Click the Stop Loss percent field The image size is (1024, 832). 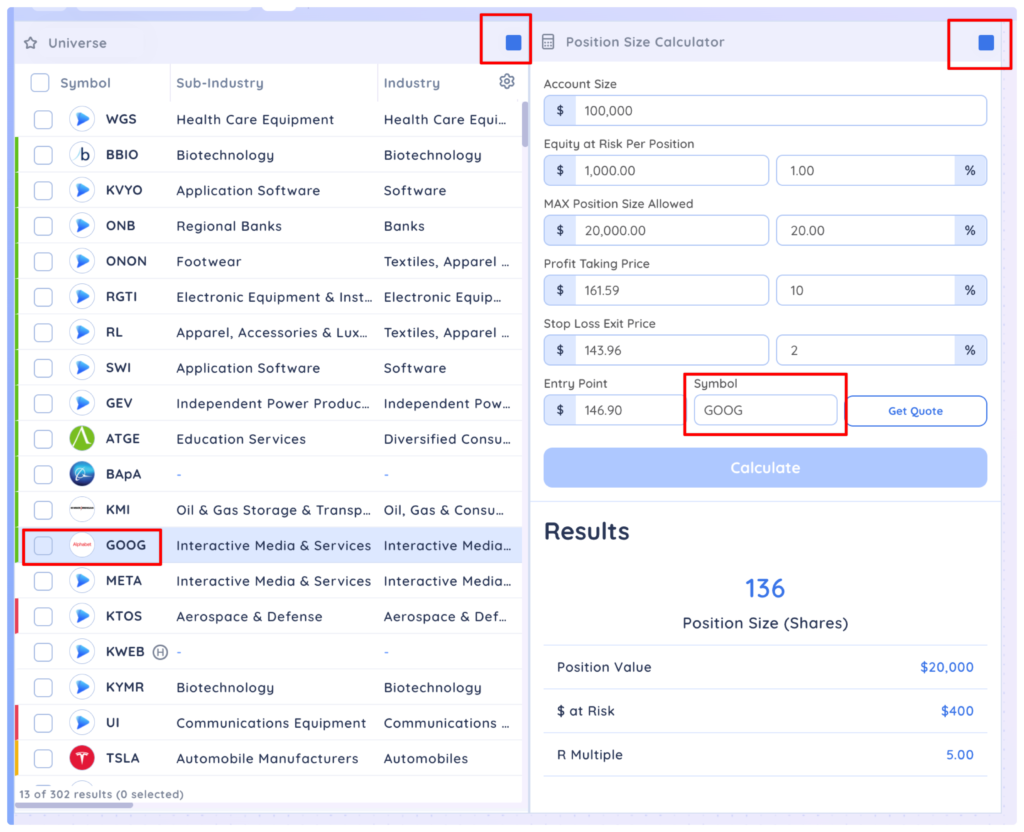click(x=881, y=350)
